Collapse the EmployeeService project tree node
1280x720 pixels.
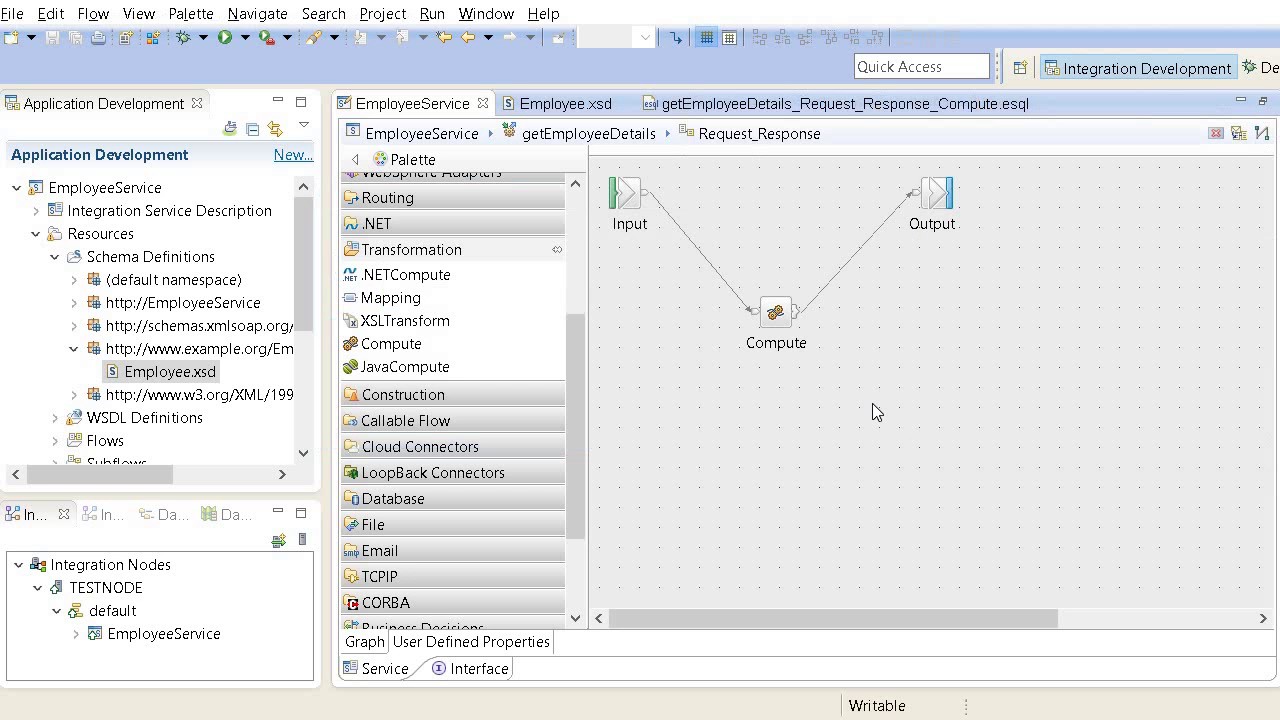click(x=17, y=188)
